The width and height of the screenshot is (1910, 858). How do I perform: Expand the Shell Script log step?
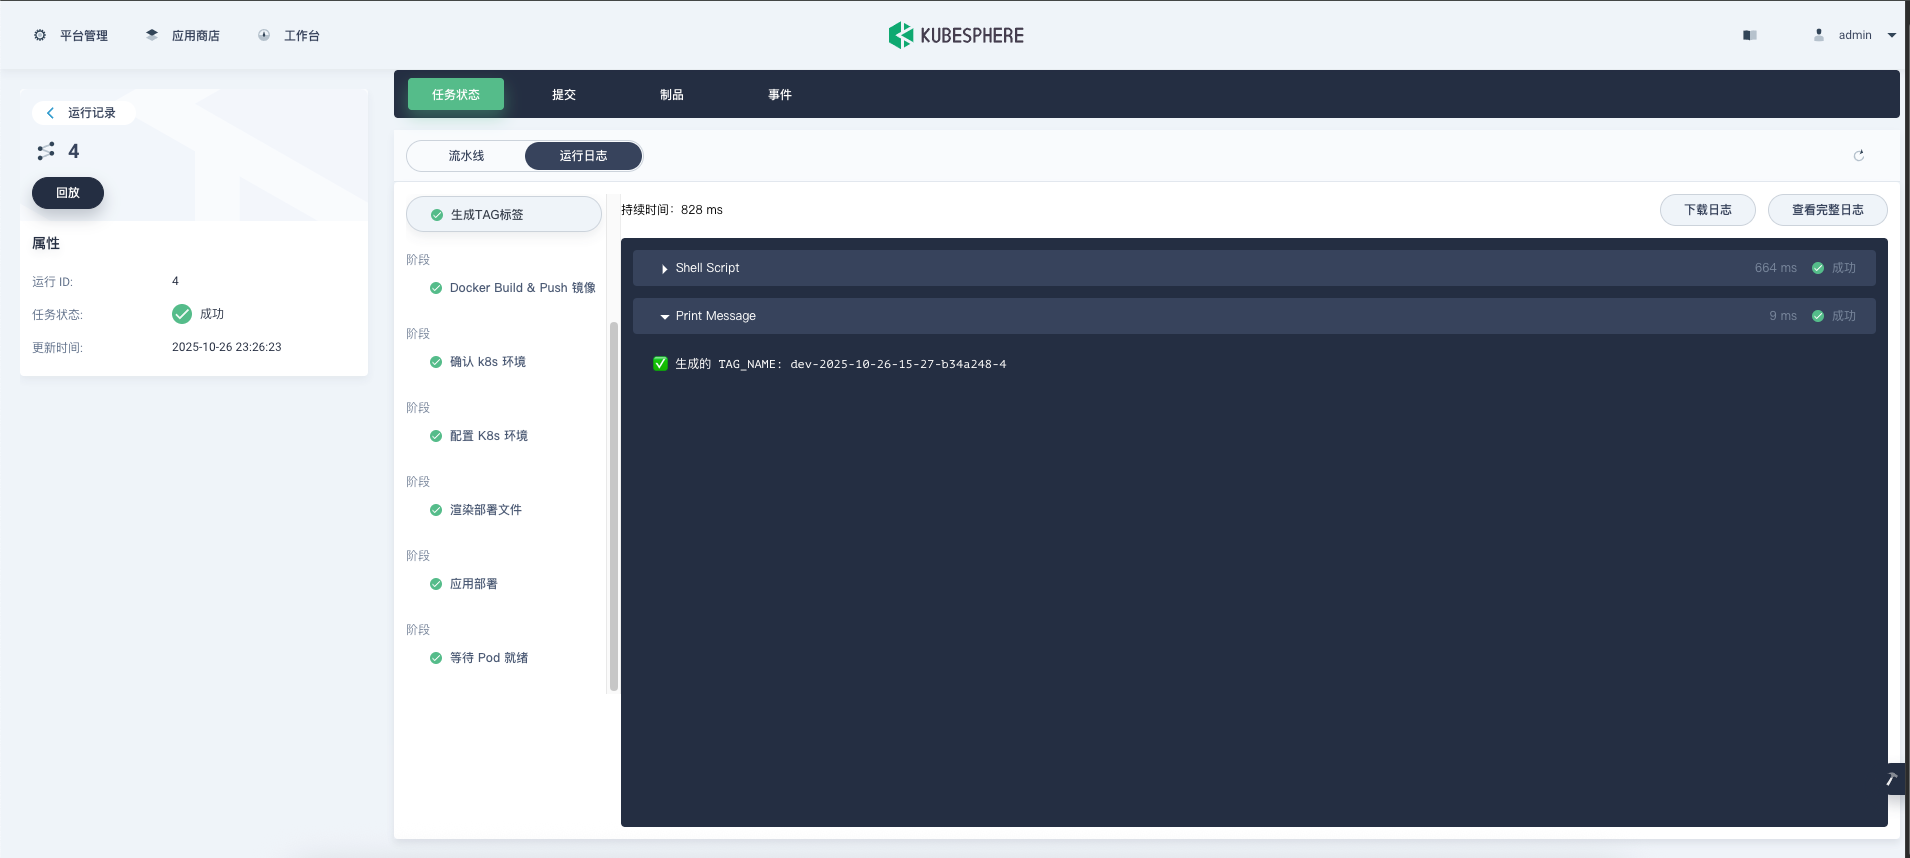(x=665, y=268)
